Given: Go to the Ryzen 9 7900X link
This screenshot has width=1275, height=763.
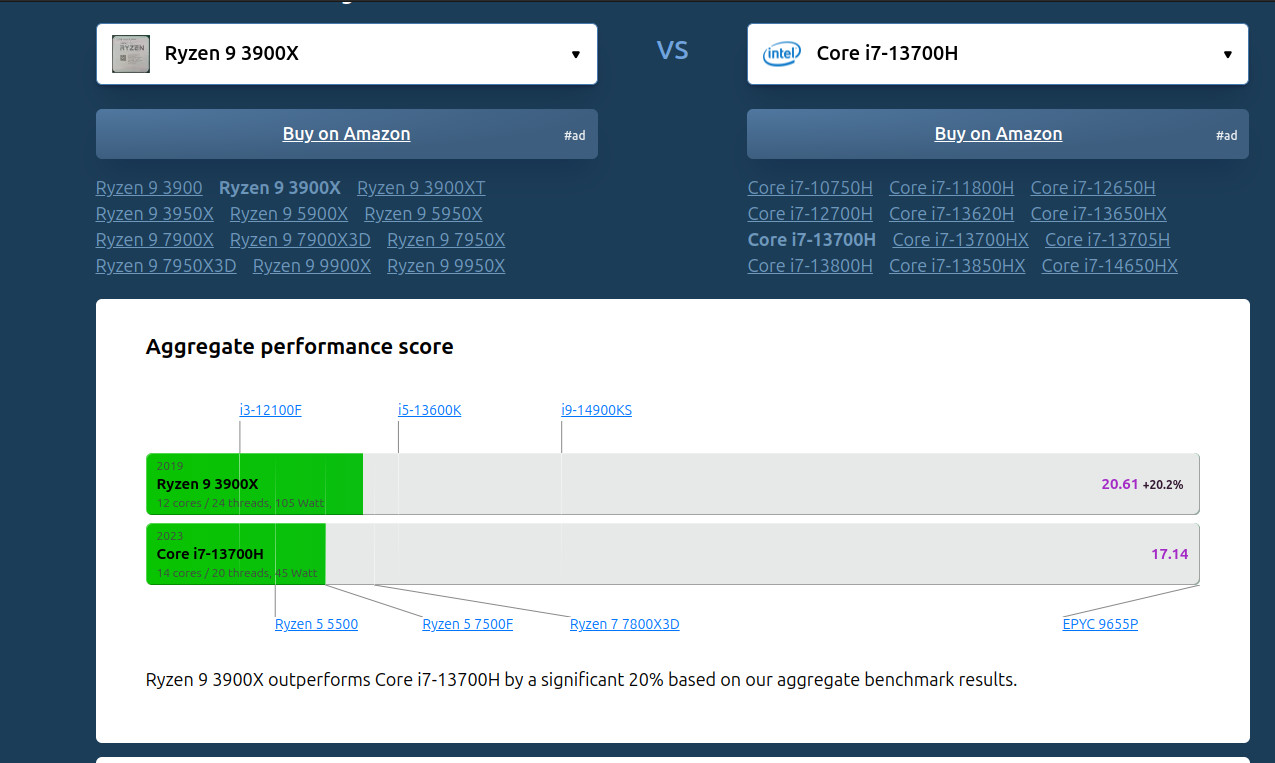Looking at the screenshot, I should [x=155, y=240].
